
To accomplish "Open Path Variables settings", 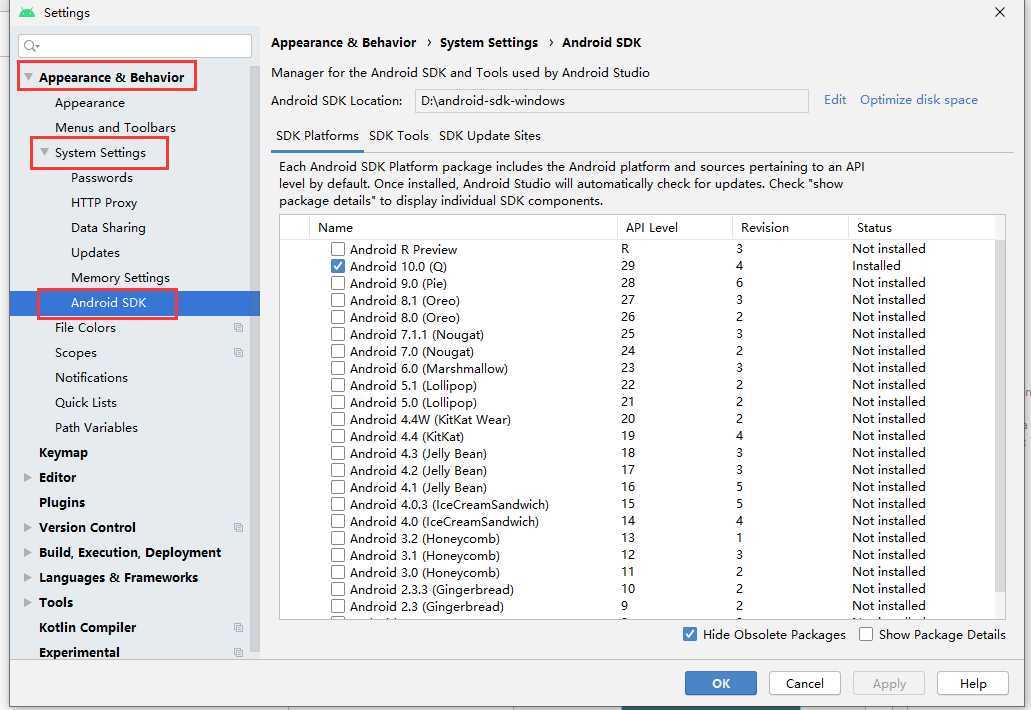I will click(x=96, y=427).
